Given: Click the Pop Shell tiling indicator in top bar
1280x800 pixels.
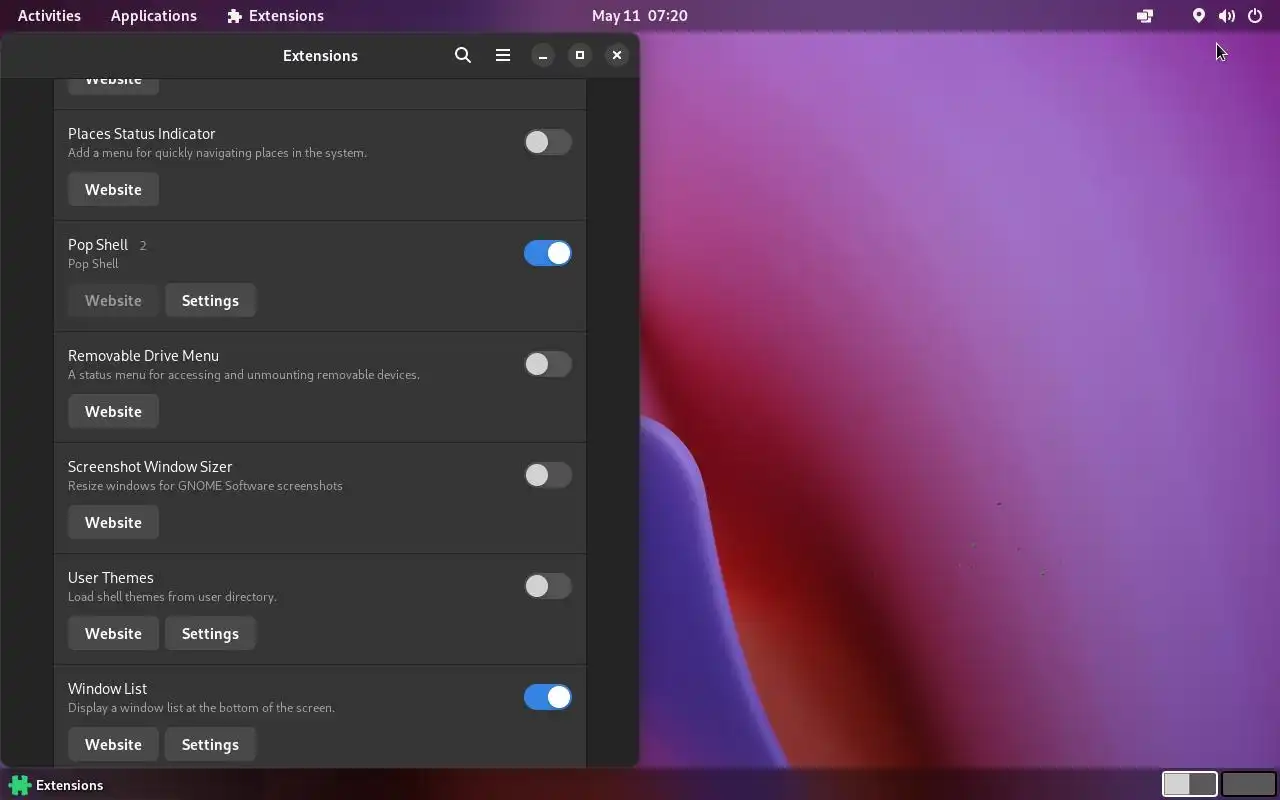Looking at the screenshot, I should pyautogui.click(x=1145, y=16).
